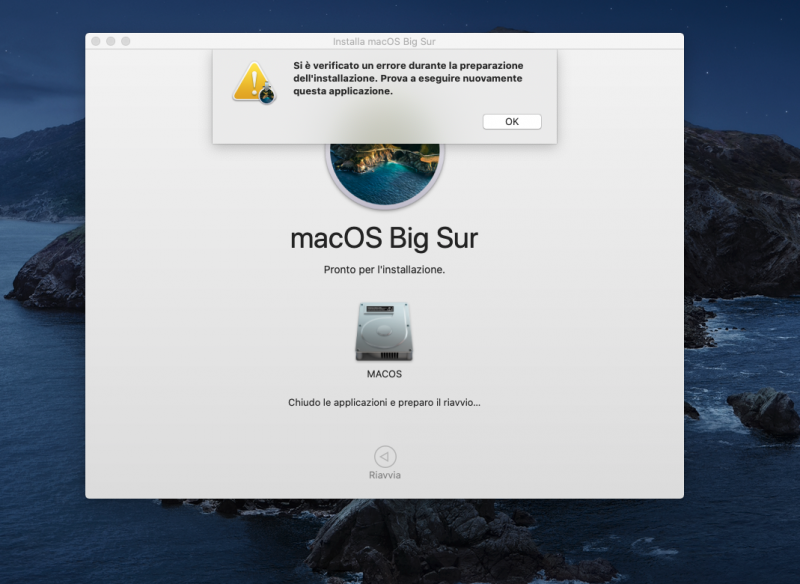This screenshot has width=800, height=584.
Task: Click the error message text in the dialog
Action: click(408, 78)
